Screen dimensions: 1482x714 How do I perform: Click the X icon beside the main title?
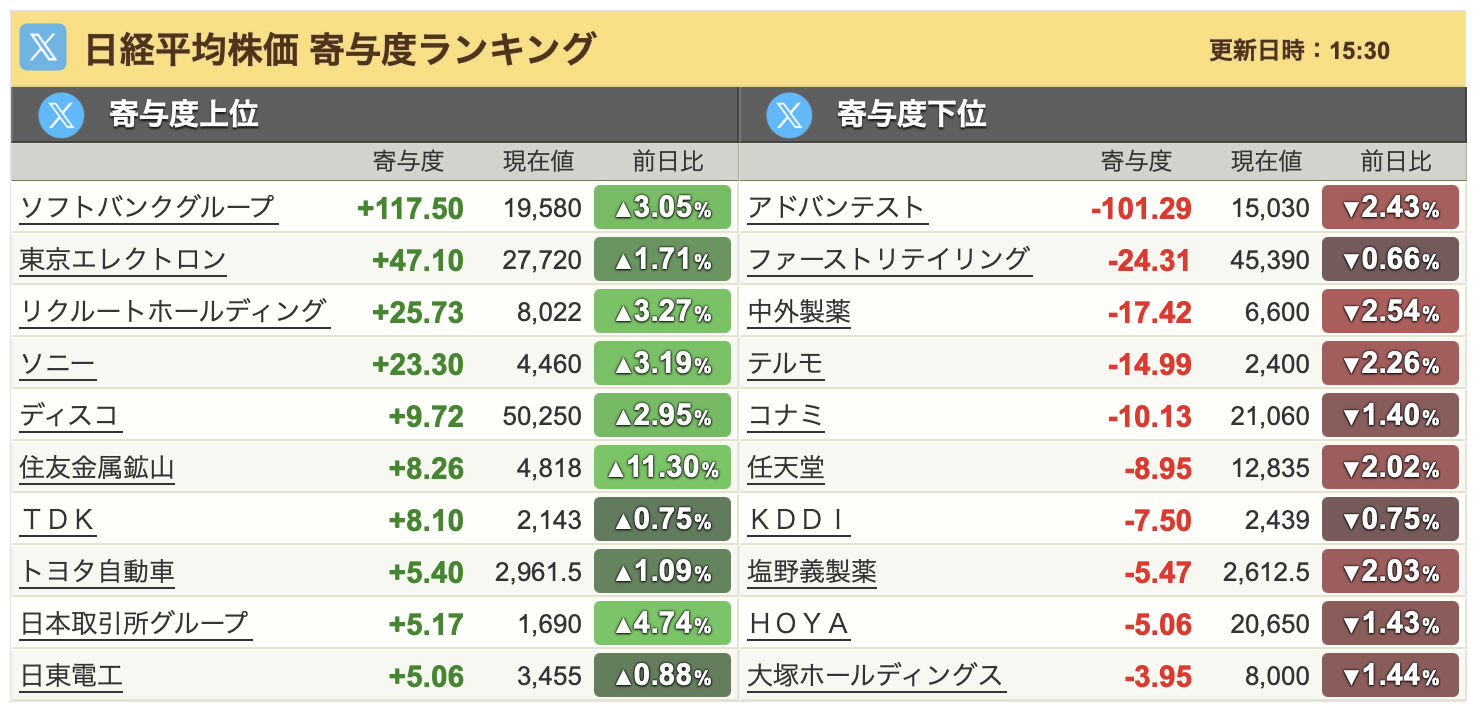[x=43, y=48]
